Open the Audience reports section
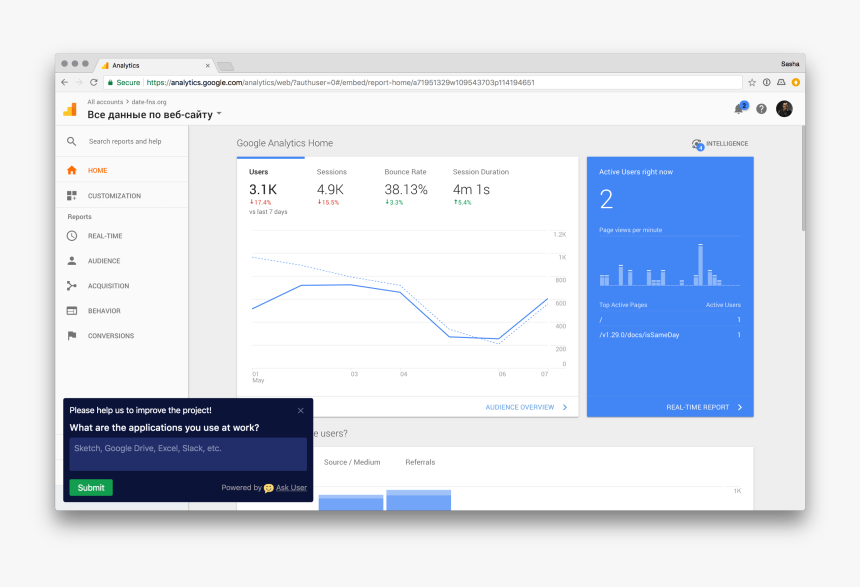Image resolution: width=860 pixels, height=587 pixels. (122, 261)
